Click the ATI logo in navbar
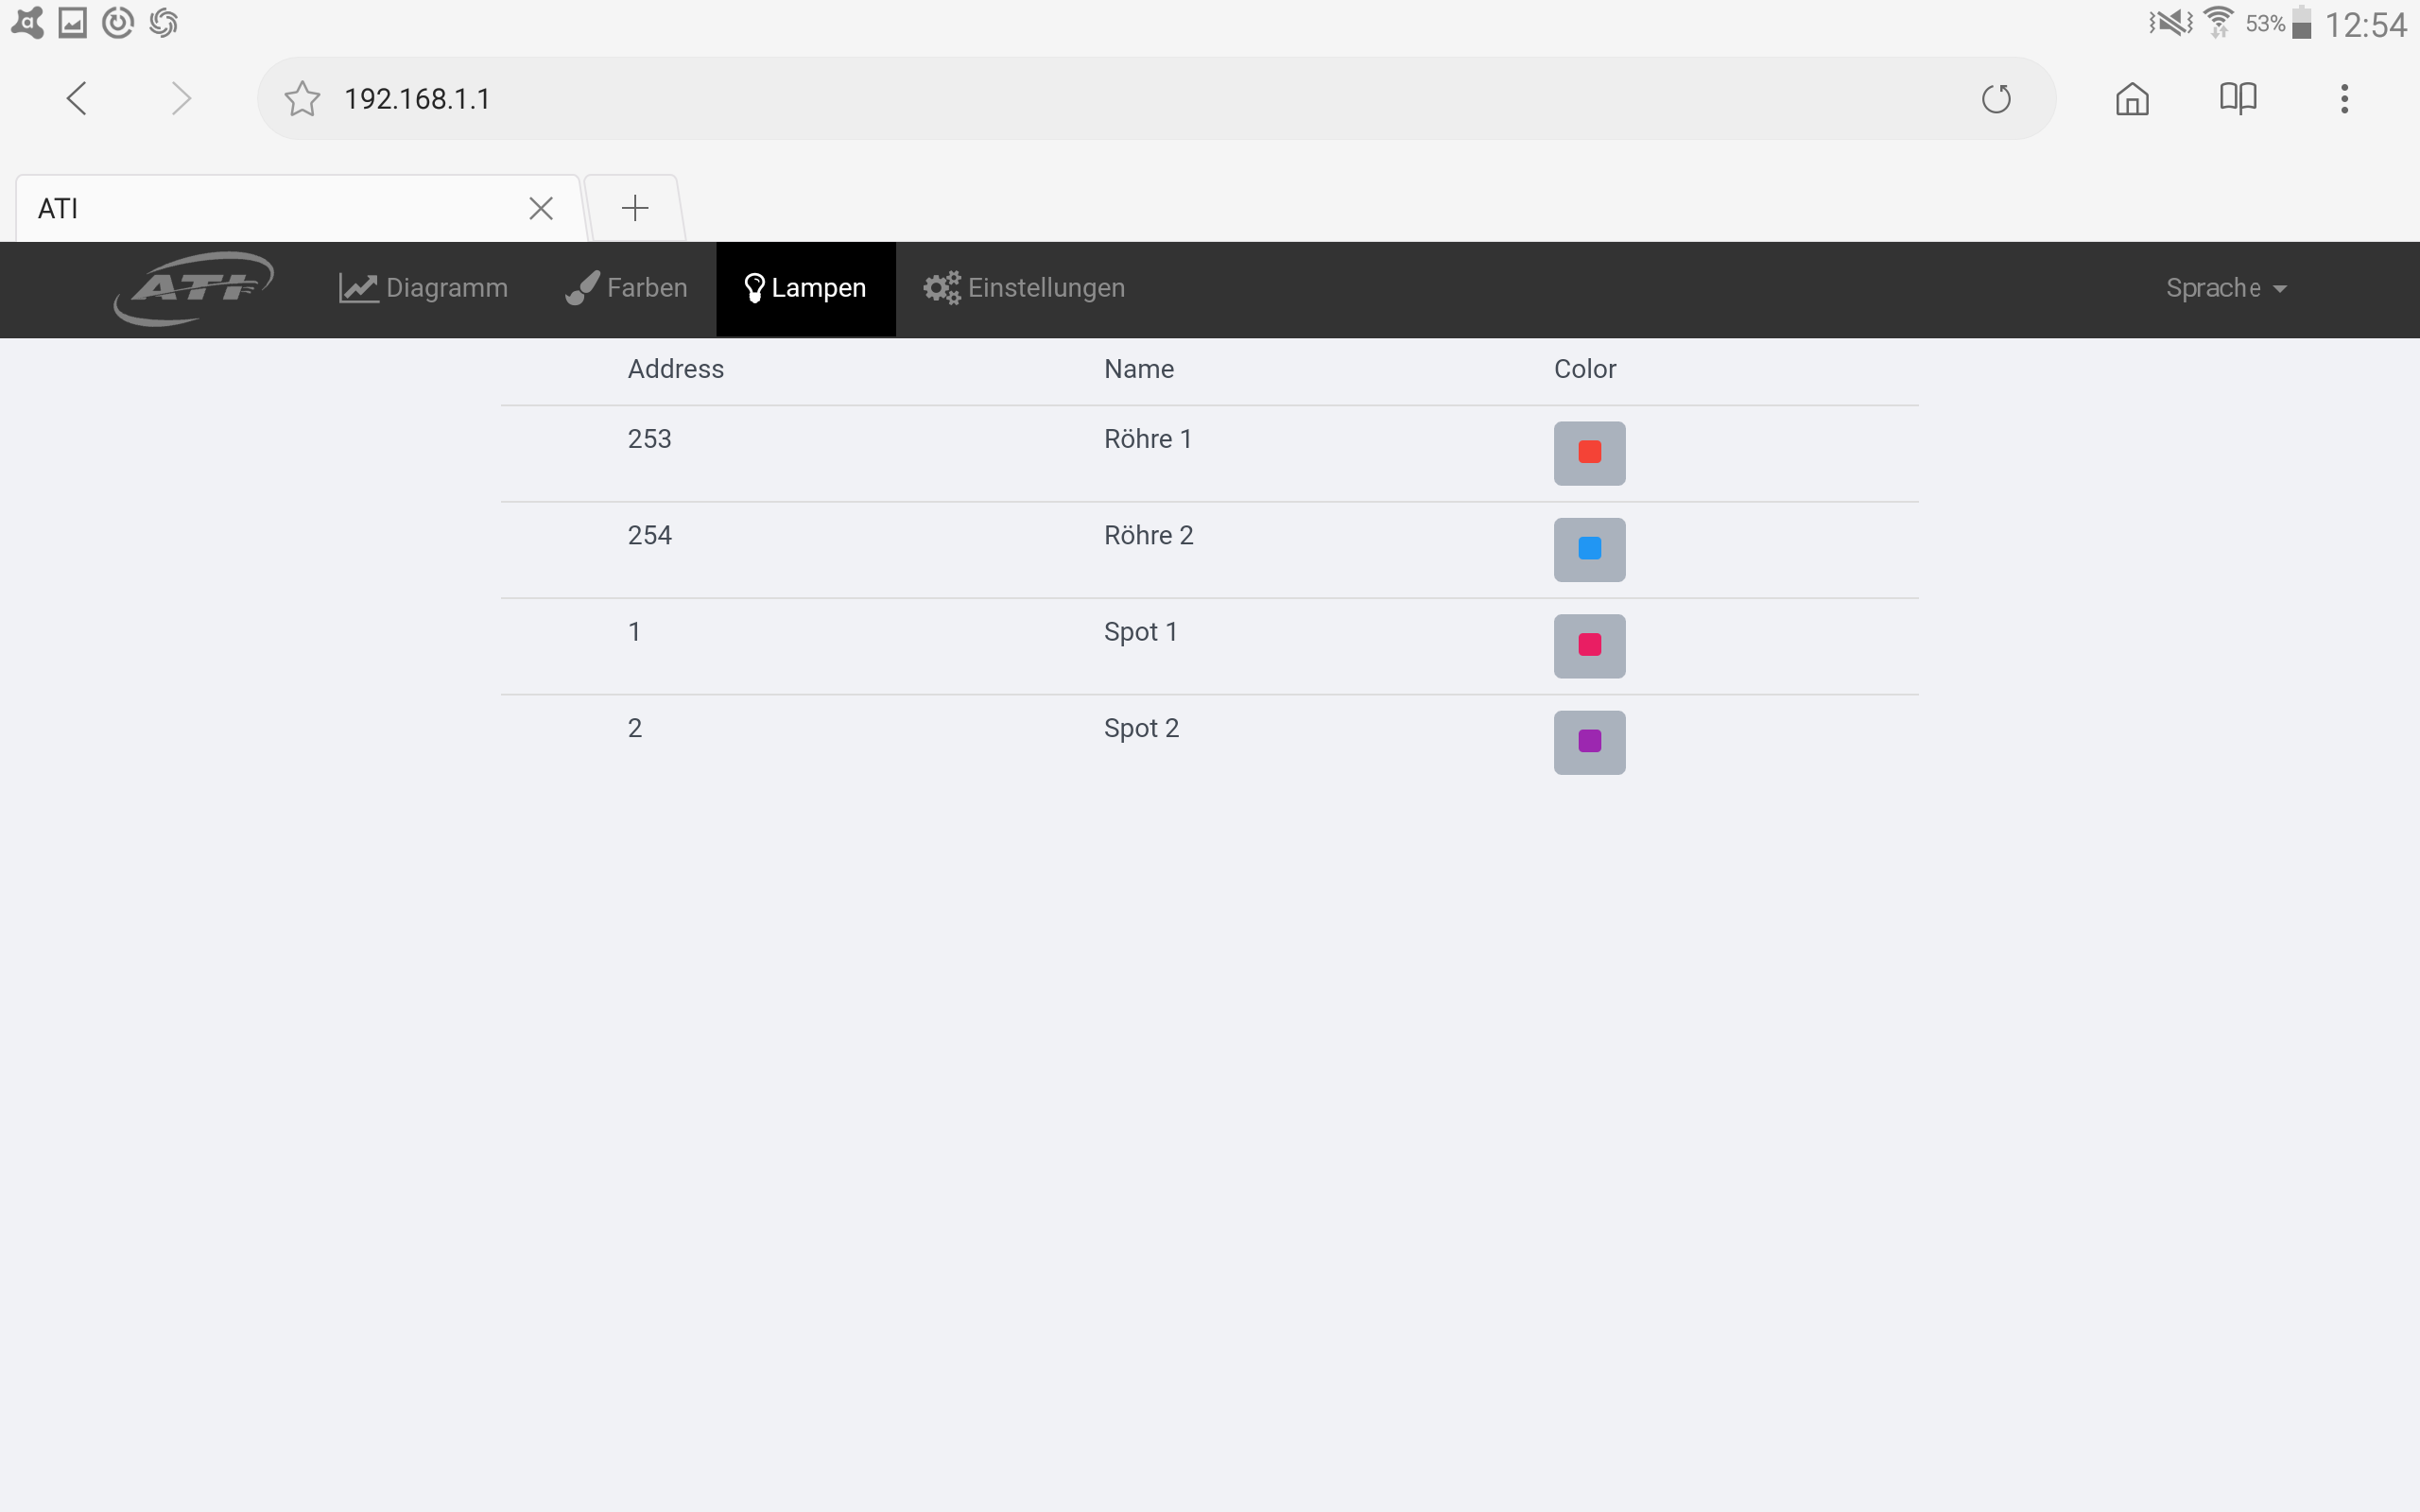Screen dimensions: 2420x1512 (193, 288)
